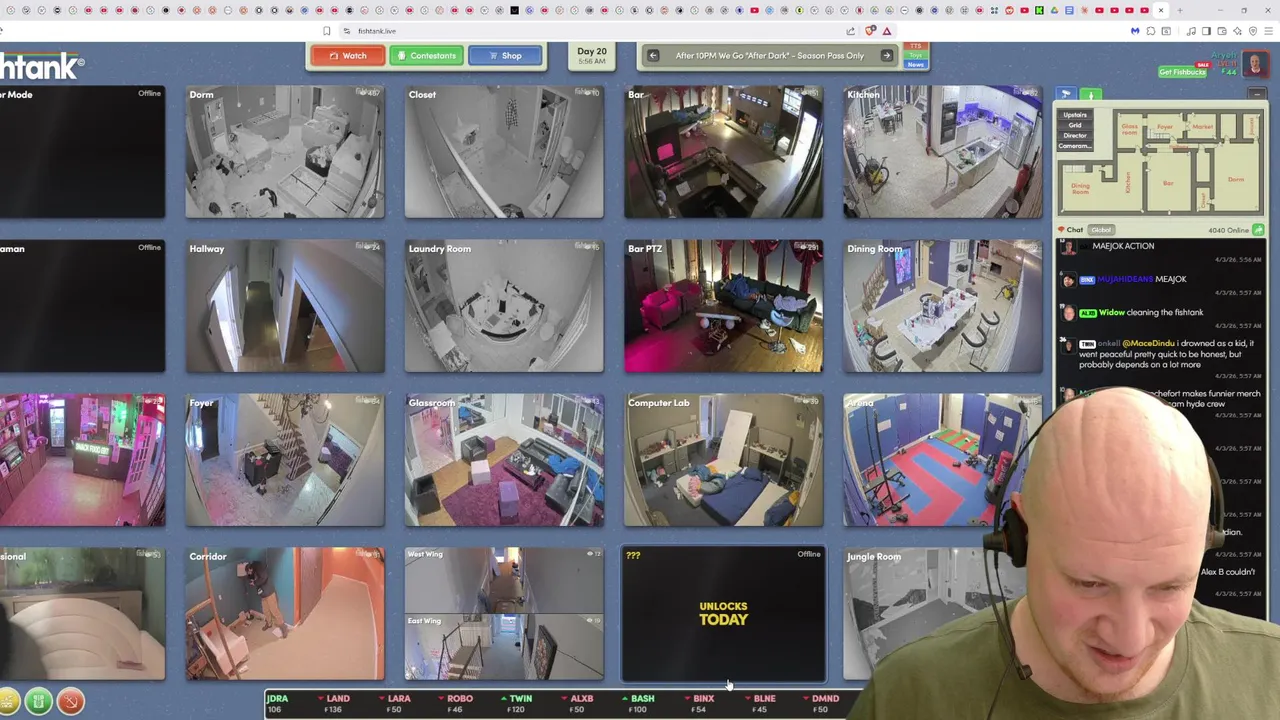
Task: Click browser share icon
Action: 851,31
